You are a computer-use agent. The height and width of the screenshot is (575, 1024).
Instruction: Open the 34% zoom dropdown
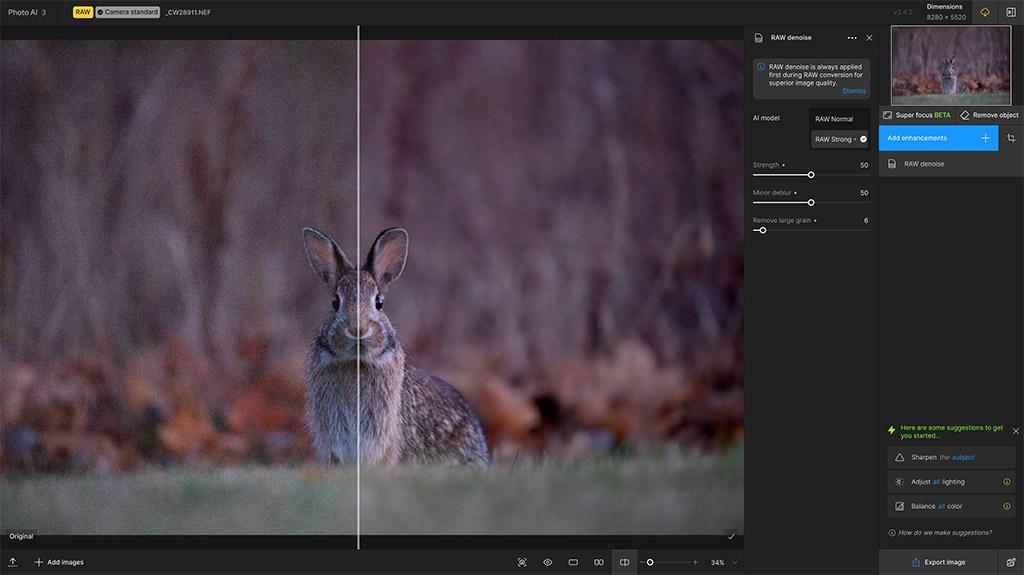[724, 562]
